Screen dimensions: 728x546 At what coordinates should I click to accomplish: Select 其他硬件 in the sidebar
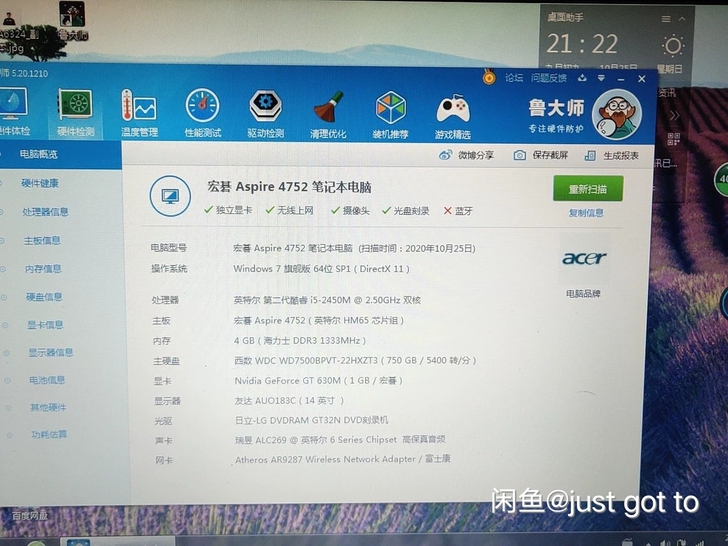point(48,407)
